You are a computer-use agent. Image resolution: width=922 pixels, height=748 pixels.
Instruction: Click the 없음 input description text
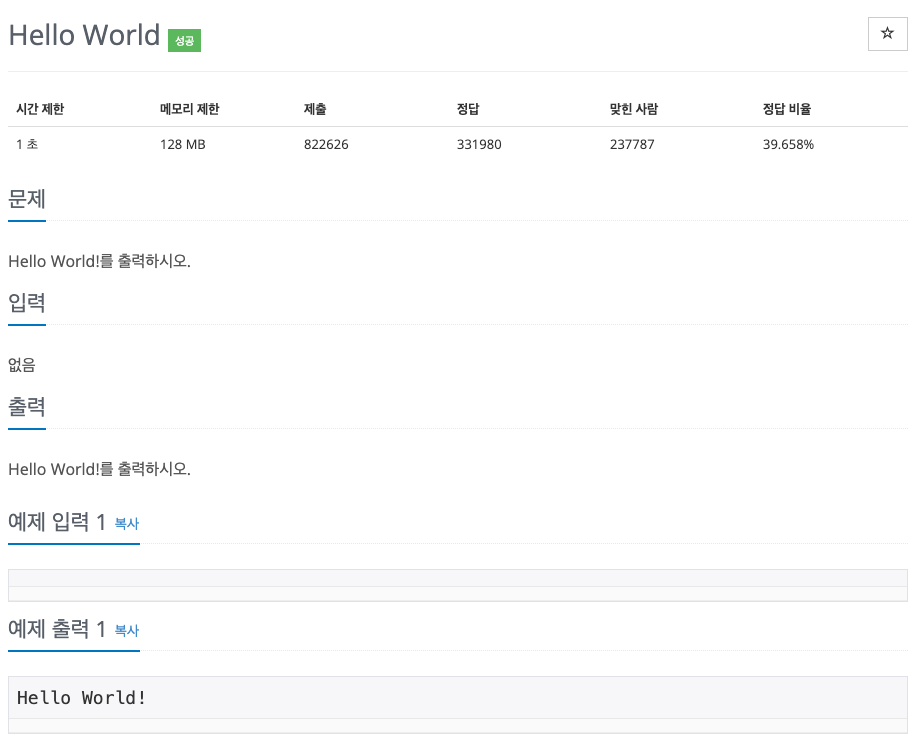coord(22,365)
